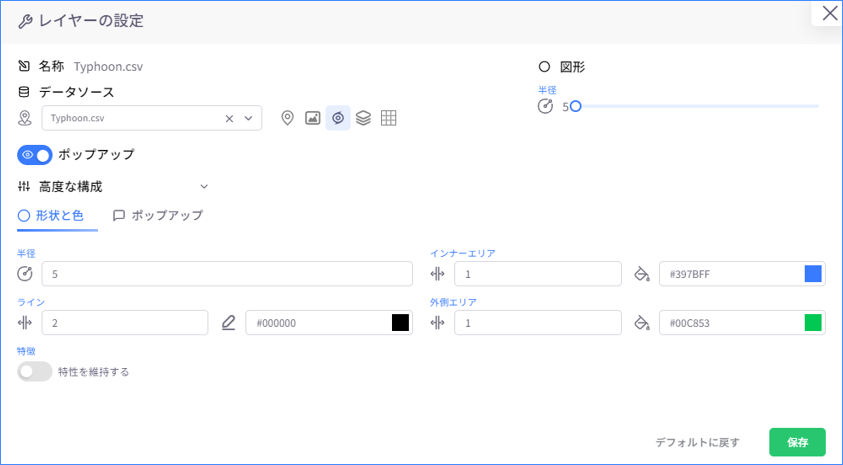Click the 外側エリア width input field
This screenshot has width=843, height=465.
[x=538, y=323]
